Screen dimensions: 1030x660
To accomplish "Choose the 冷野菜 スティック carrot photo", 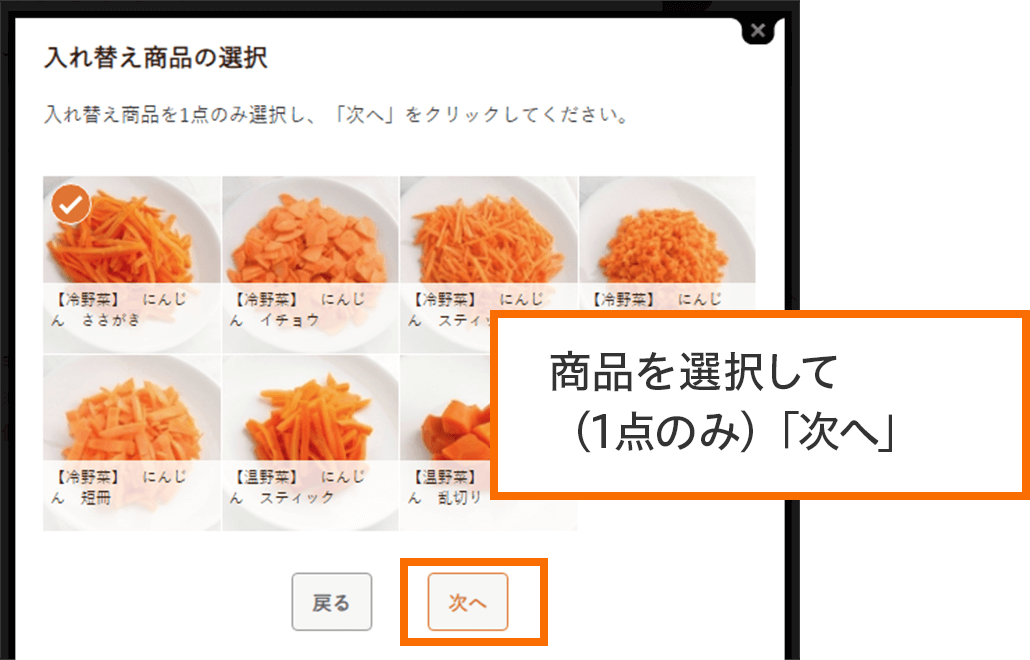I will click(x=489, y=231).
